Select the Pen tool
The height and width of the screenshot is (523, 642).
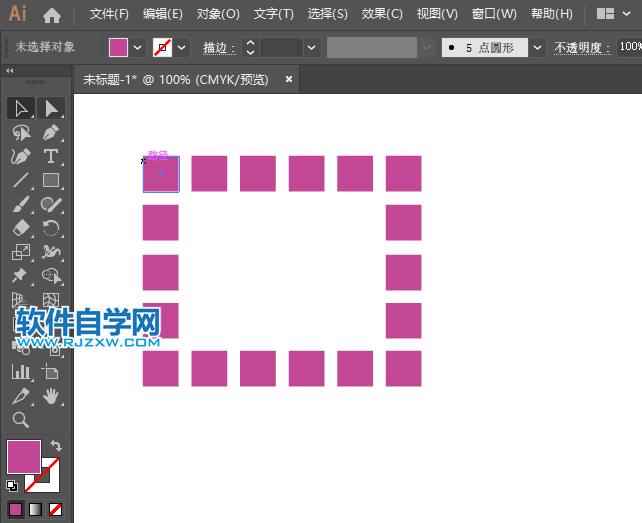pyautogui.click(x=51, y=133)
